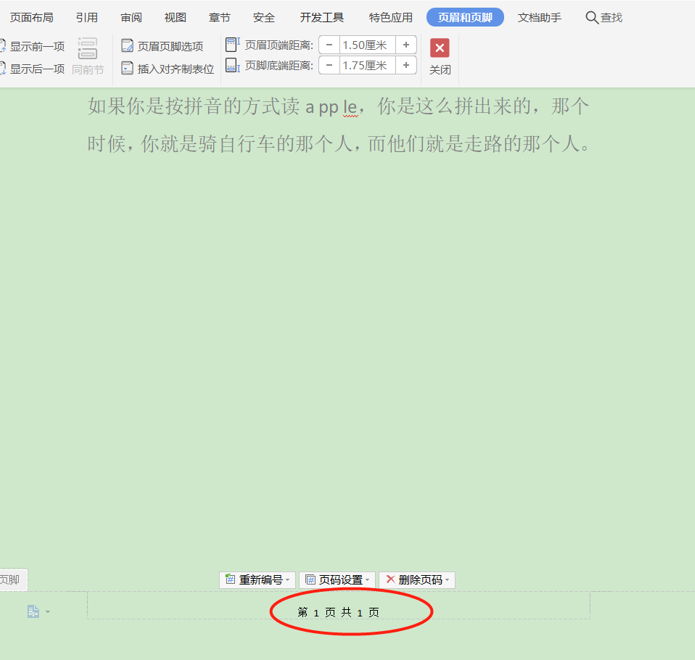Click the 插入对齐制表位 icon
The width and height of the screenshot is (695, 660).
point(127,68)
